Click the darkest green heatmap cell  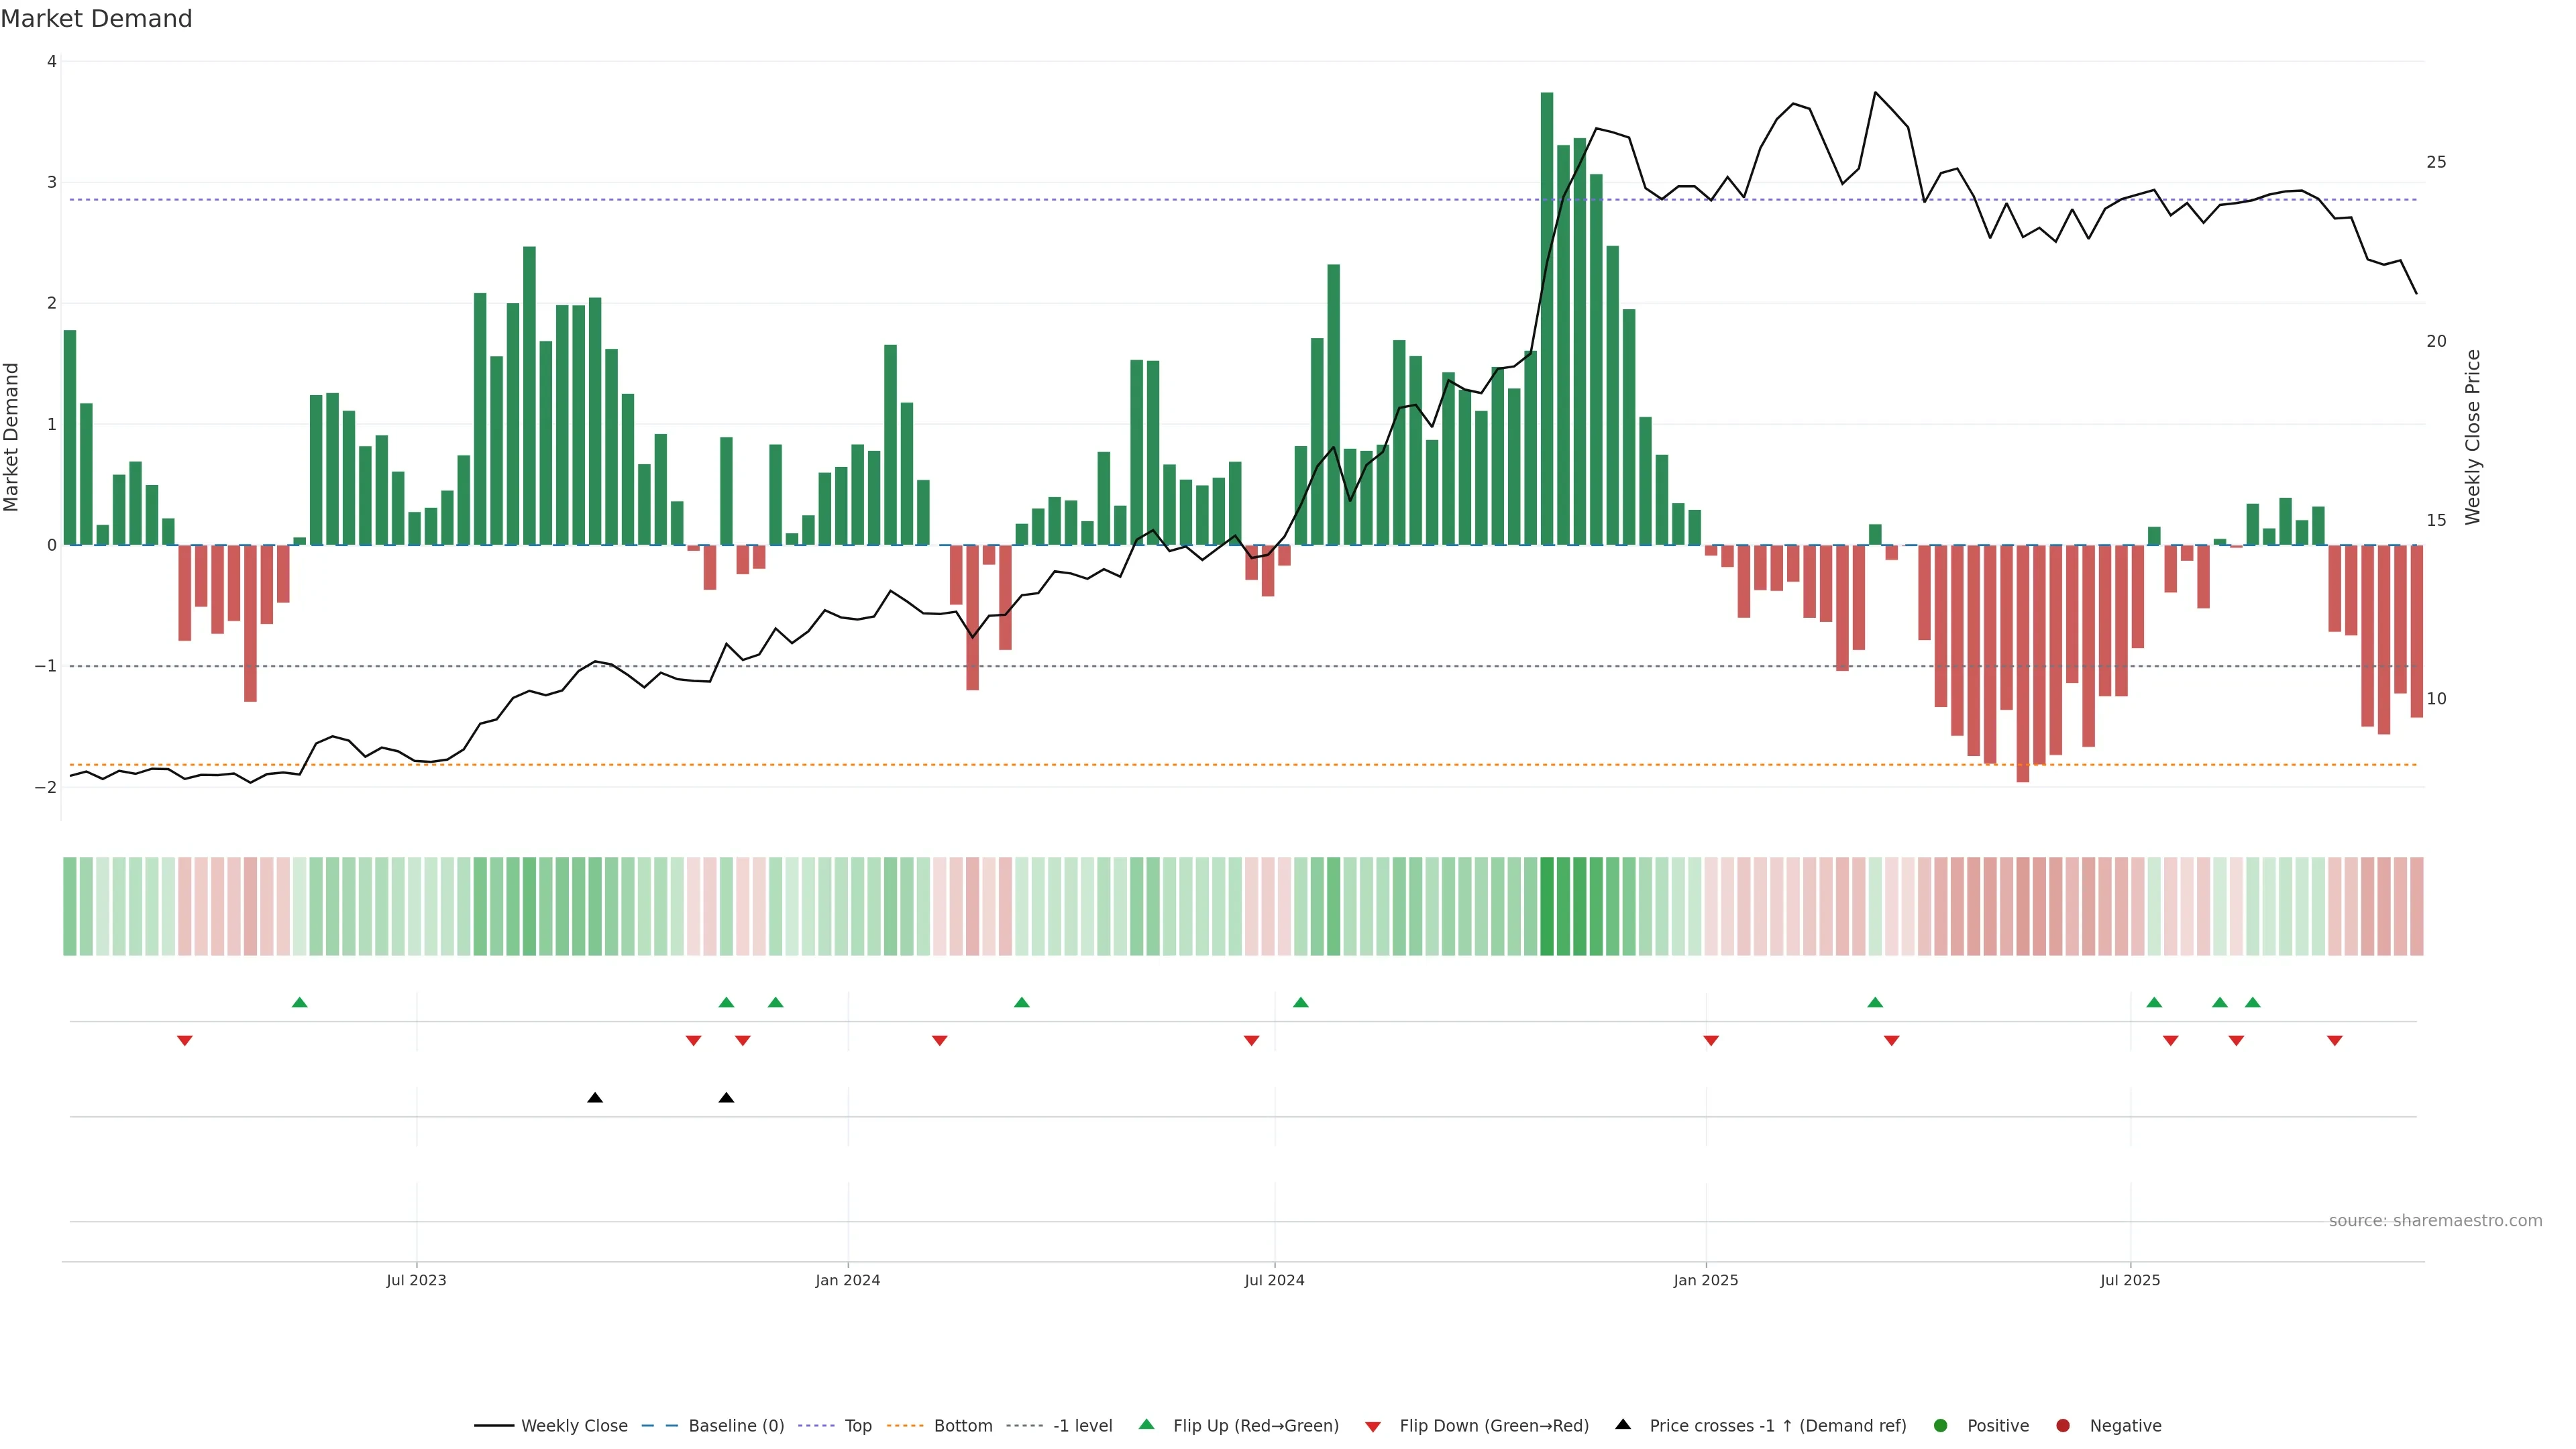(1547, 905)
